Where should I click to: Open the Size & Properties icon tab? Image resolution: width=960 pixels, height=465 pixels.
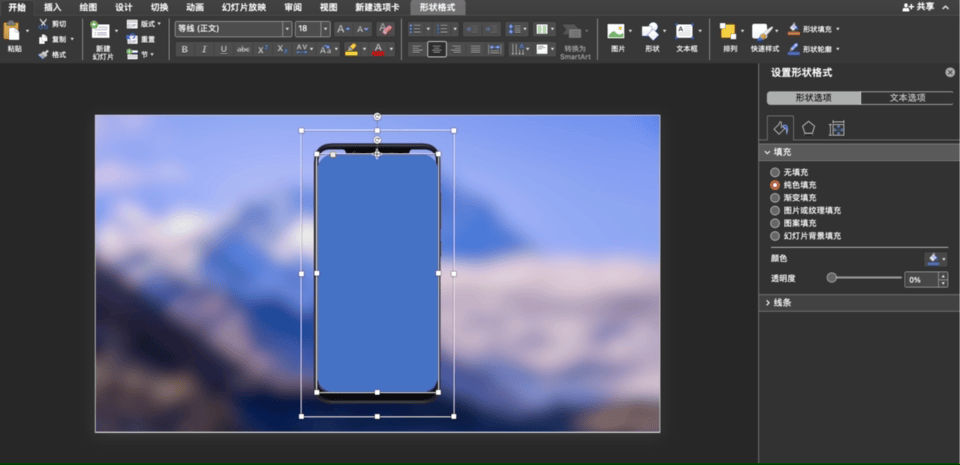pos(837,127)
